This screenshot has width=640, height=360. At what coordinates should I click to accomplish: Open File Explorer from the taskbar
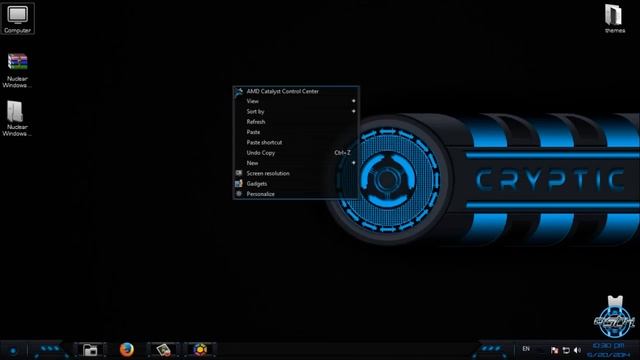click(x=90, y=350)
